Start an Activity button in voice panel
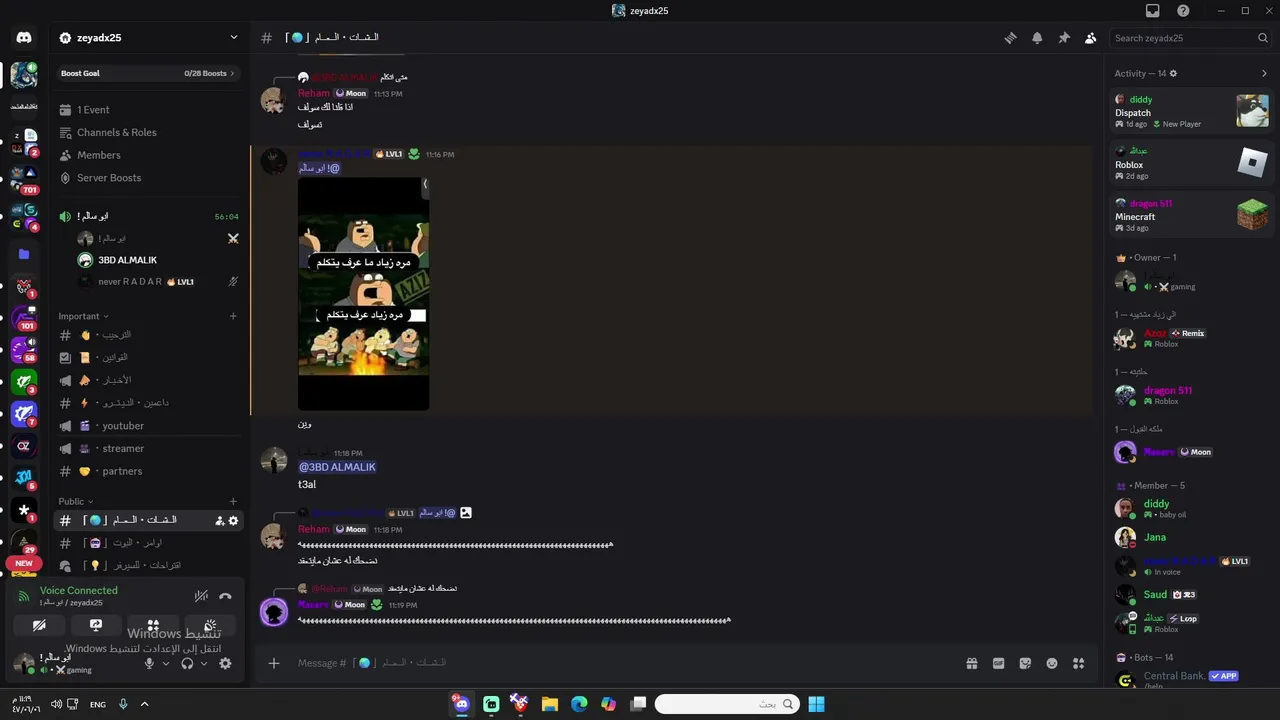 153,625
